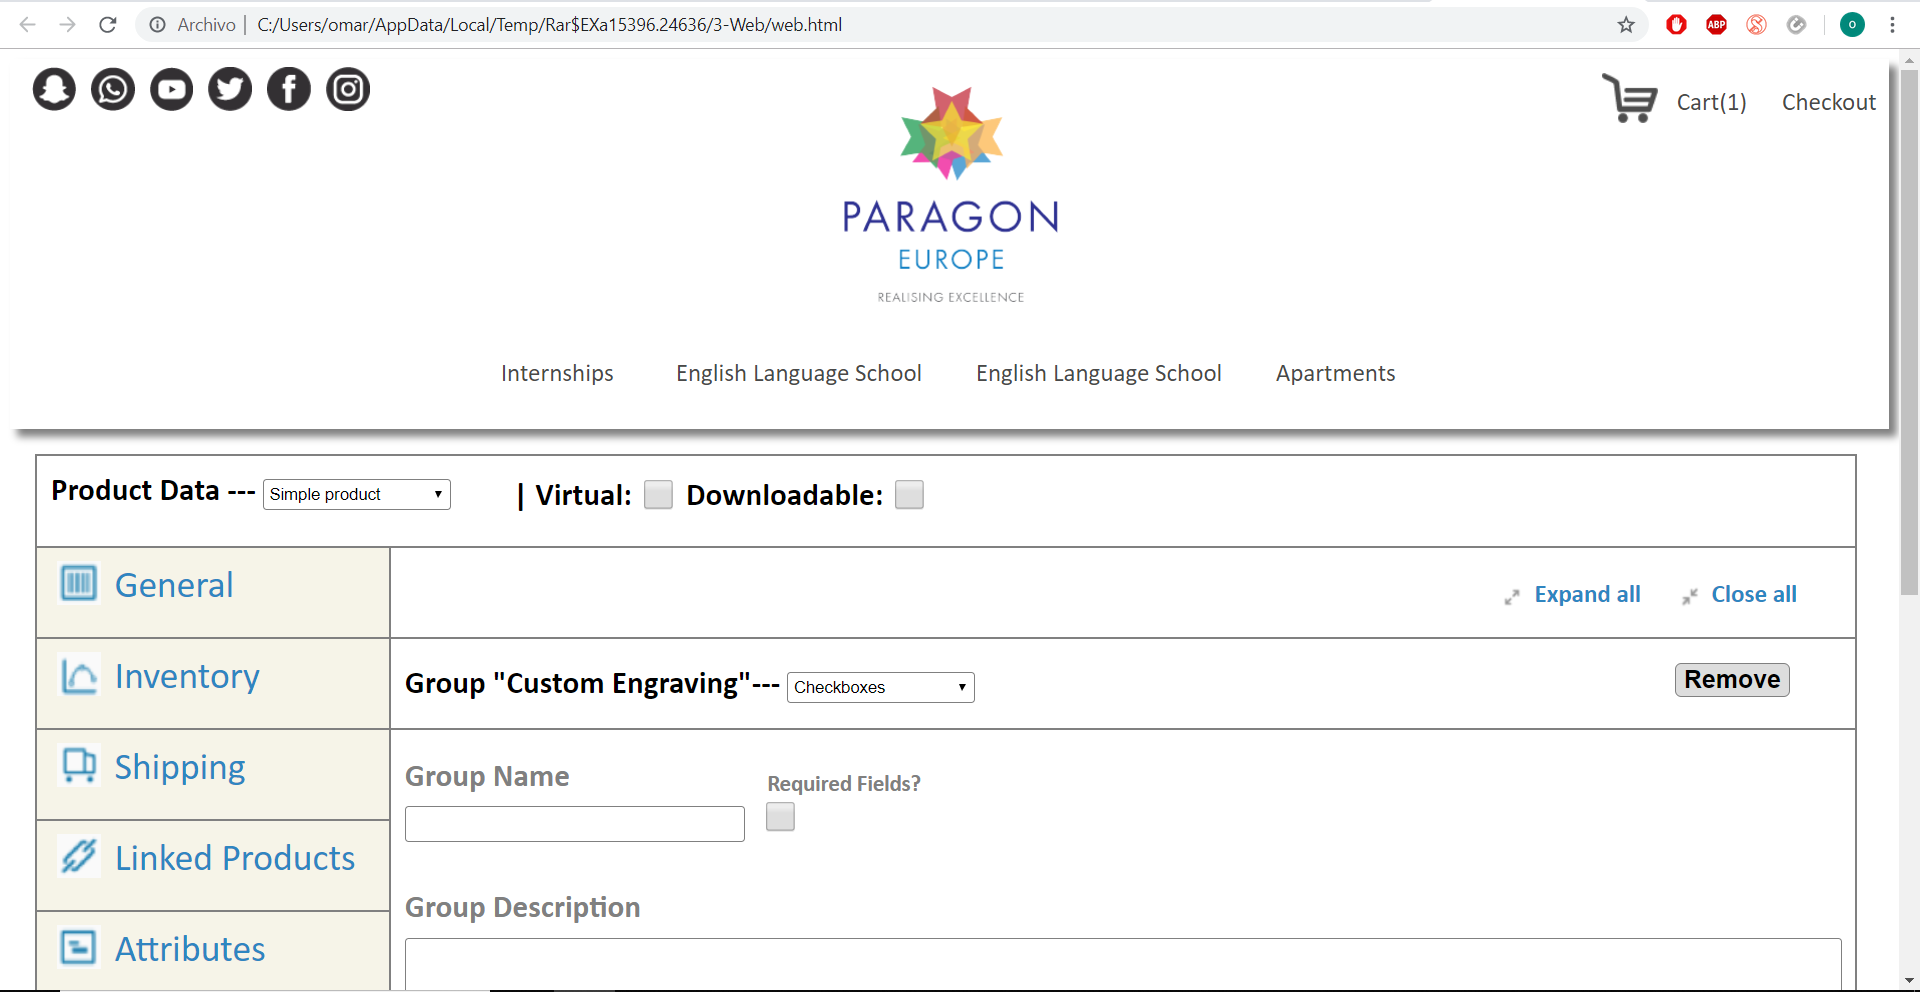1920x992 pixels.
Task: Open the Twitter social icon
Action: tap(230, 89)
